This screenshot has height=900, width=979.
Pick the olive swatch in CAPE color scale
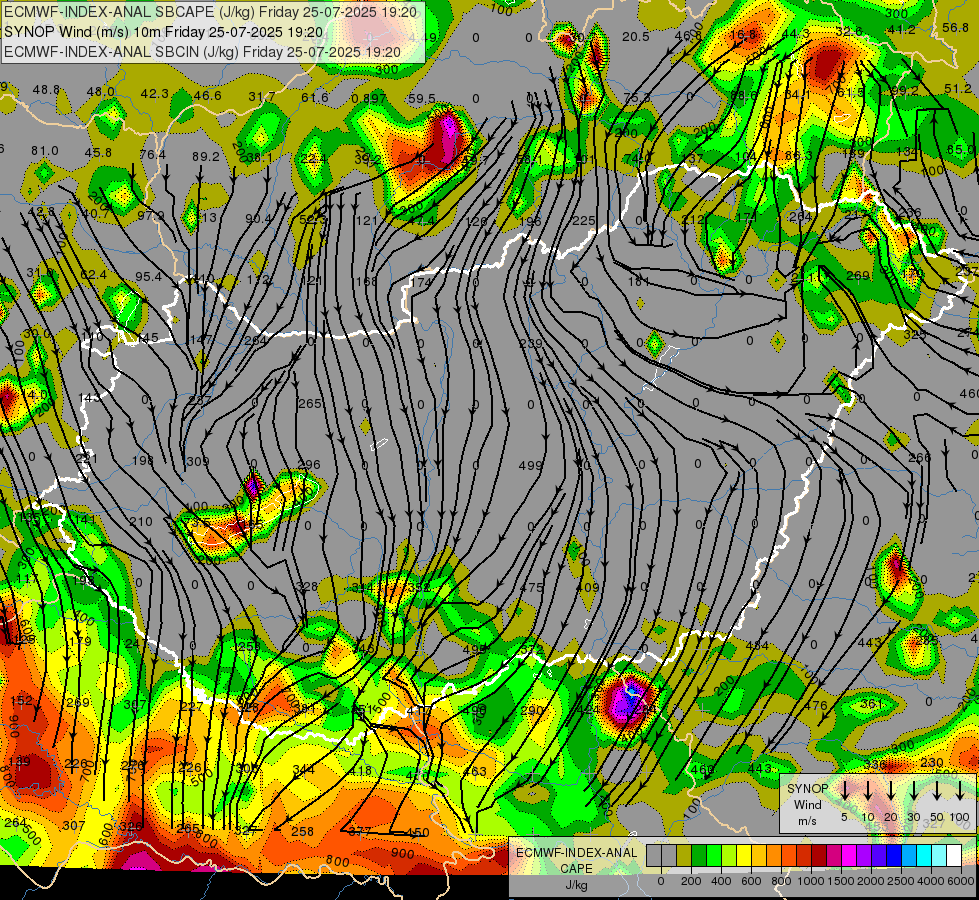(684, 855)
